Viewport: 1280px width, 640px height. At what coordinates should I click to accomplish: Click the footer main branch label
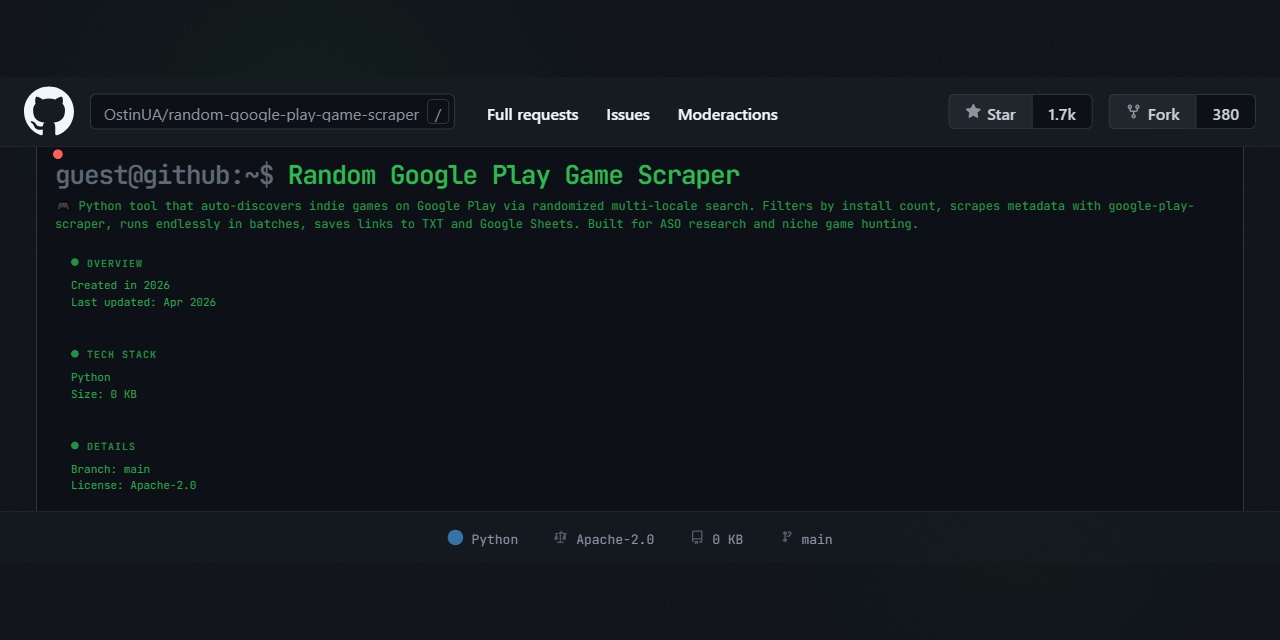[817, 539]
